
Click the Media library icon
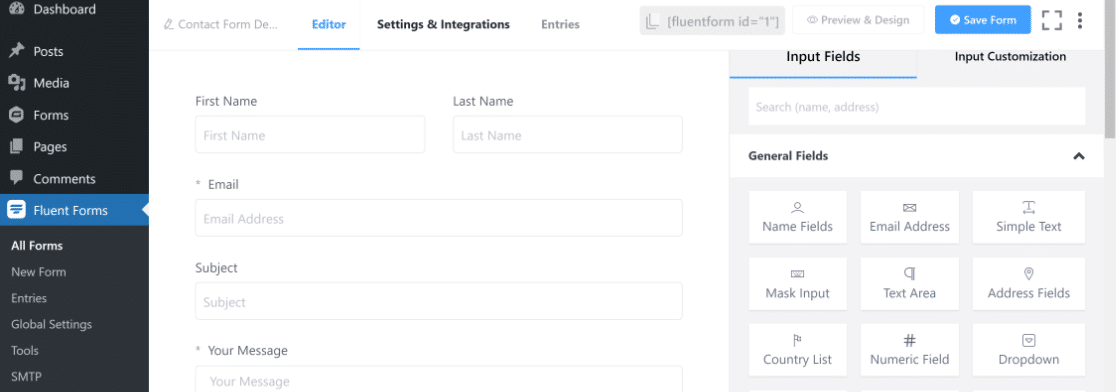[x=16, y=83]
